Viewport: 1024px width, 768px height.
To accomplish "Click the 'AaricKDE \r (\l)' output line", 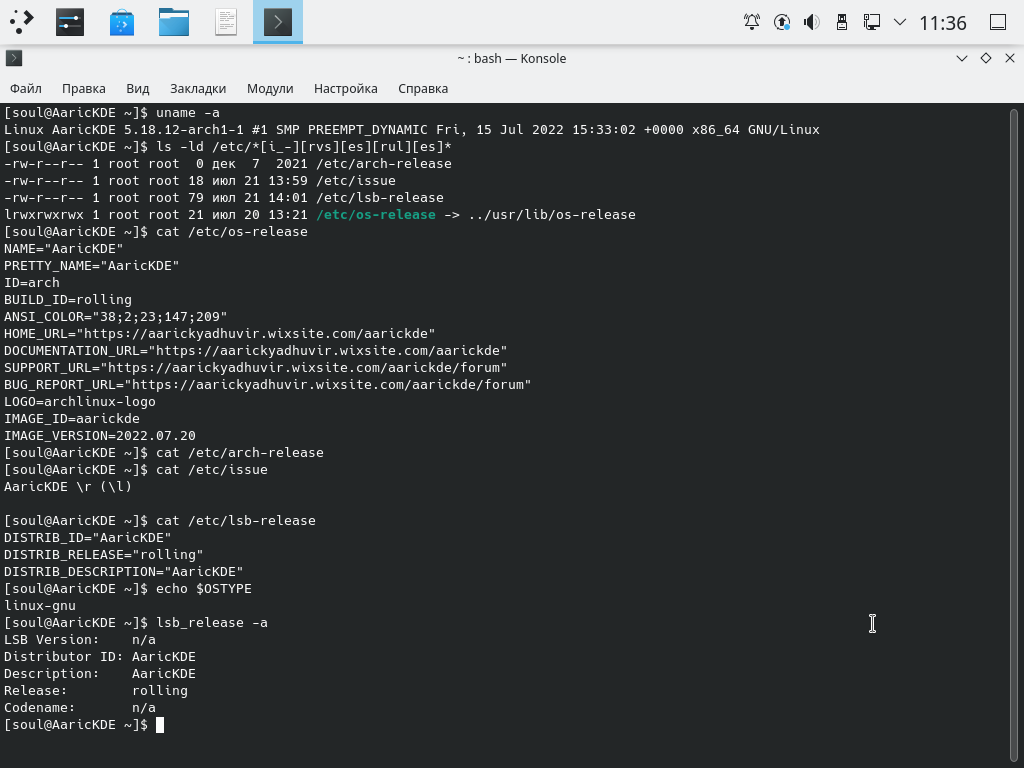I will (68, 487).
